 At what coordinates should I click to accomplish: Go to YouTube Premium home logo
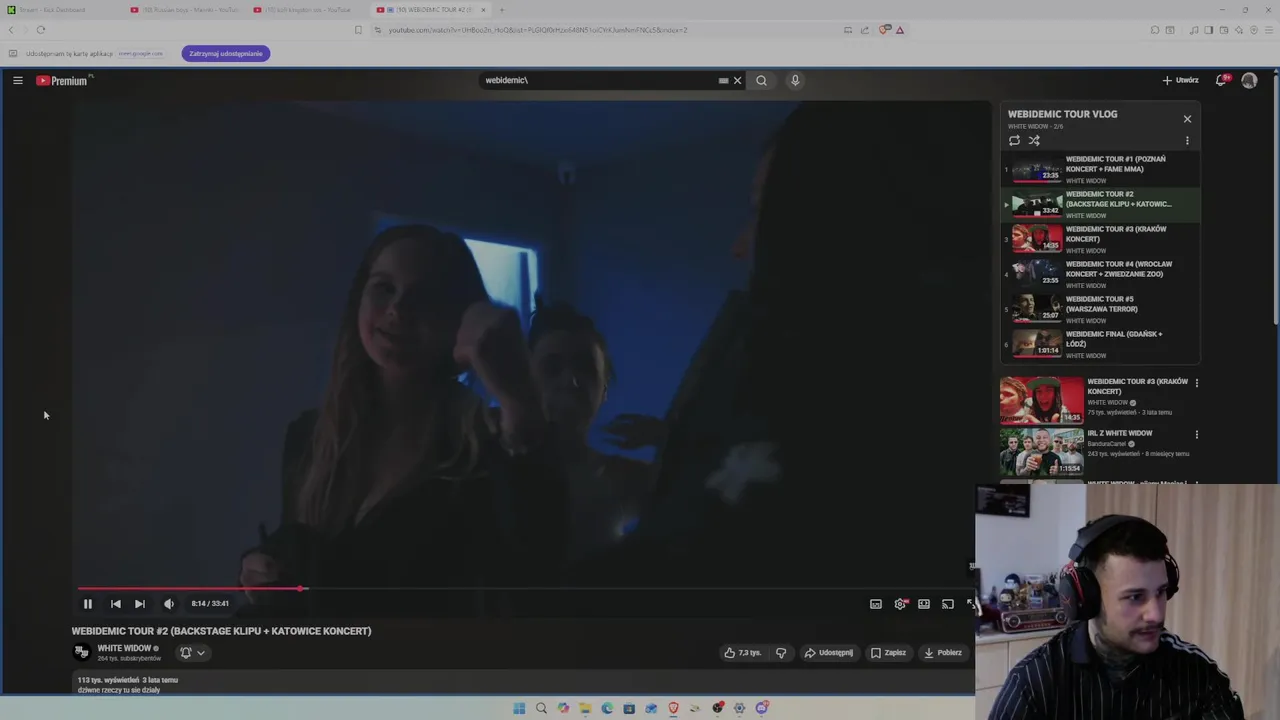pos(62,80)
